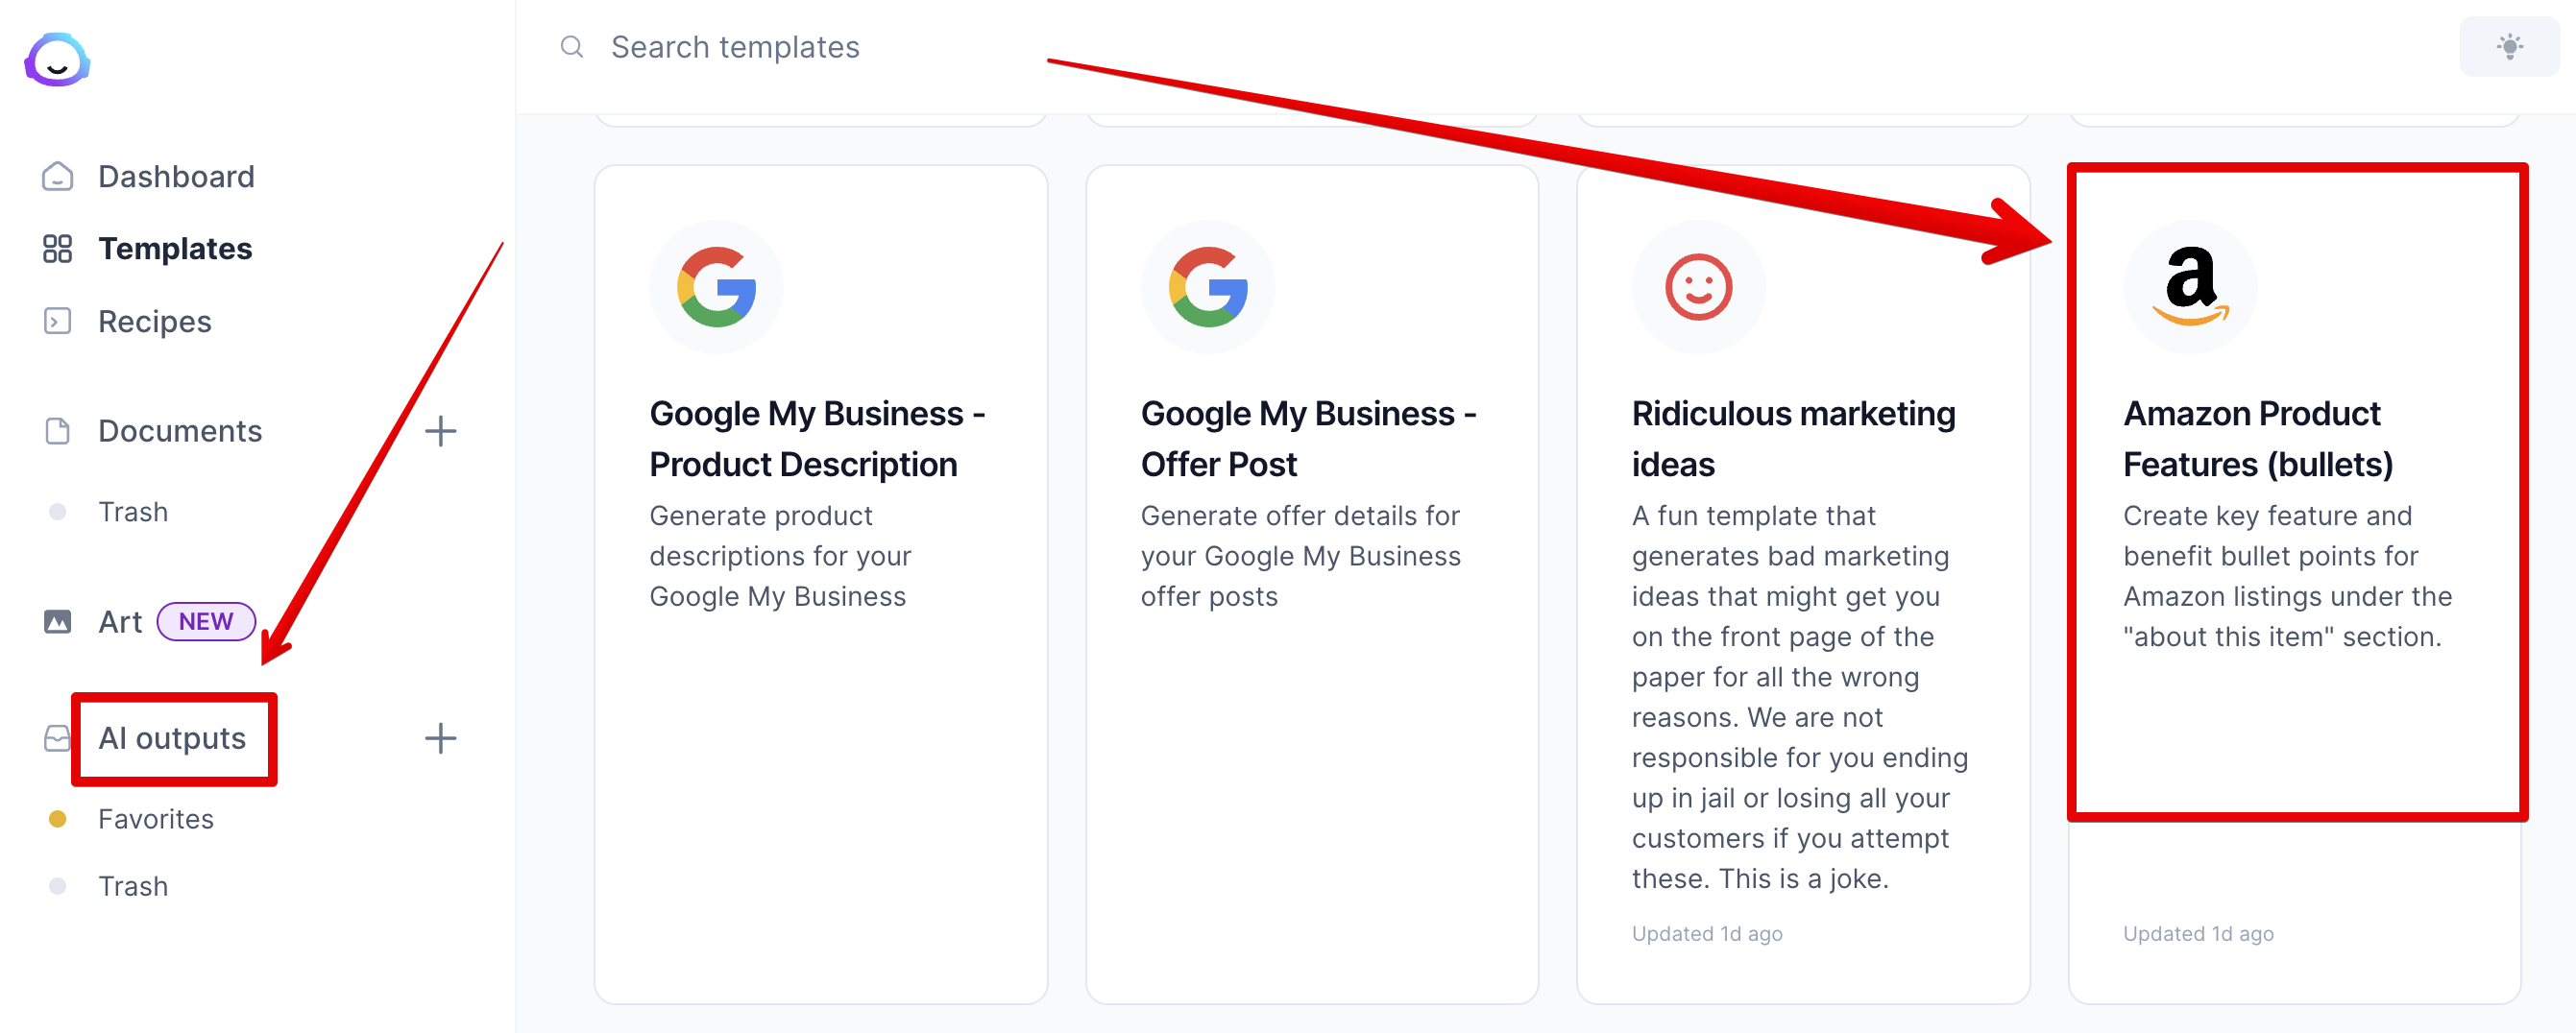
Task: Open Ridiculous marketing ideas template
Action: pos(1803,584)
